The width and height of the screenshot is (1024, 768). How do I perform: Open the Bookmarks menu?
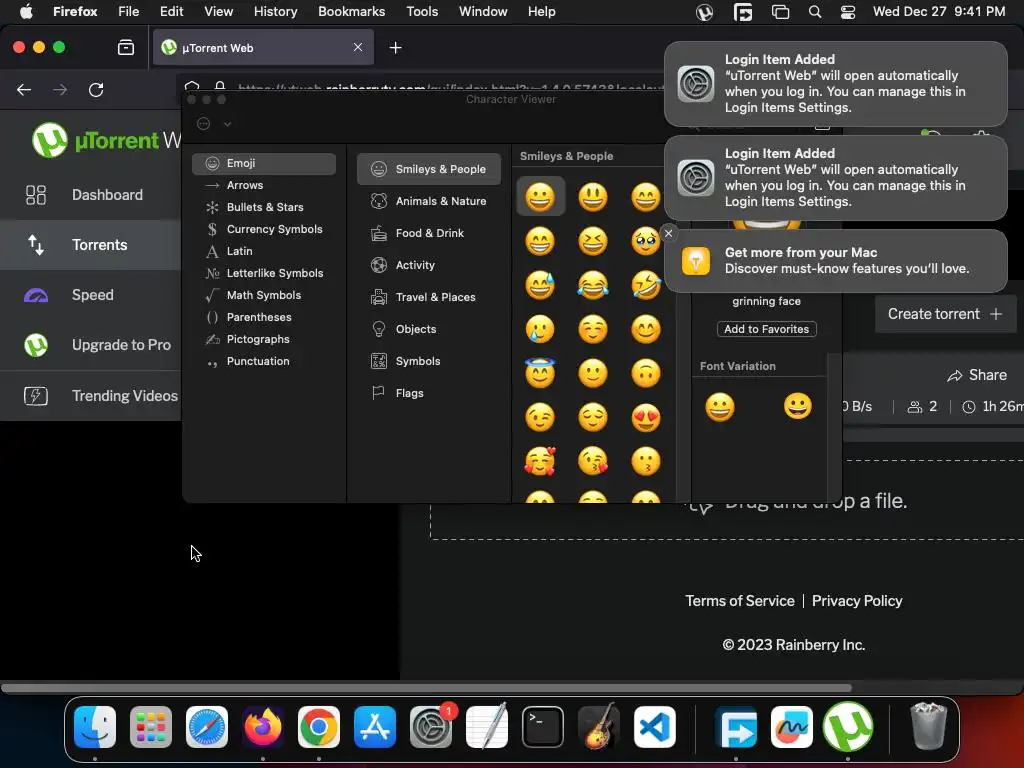351,12
